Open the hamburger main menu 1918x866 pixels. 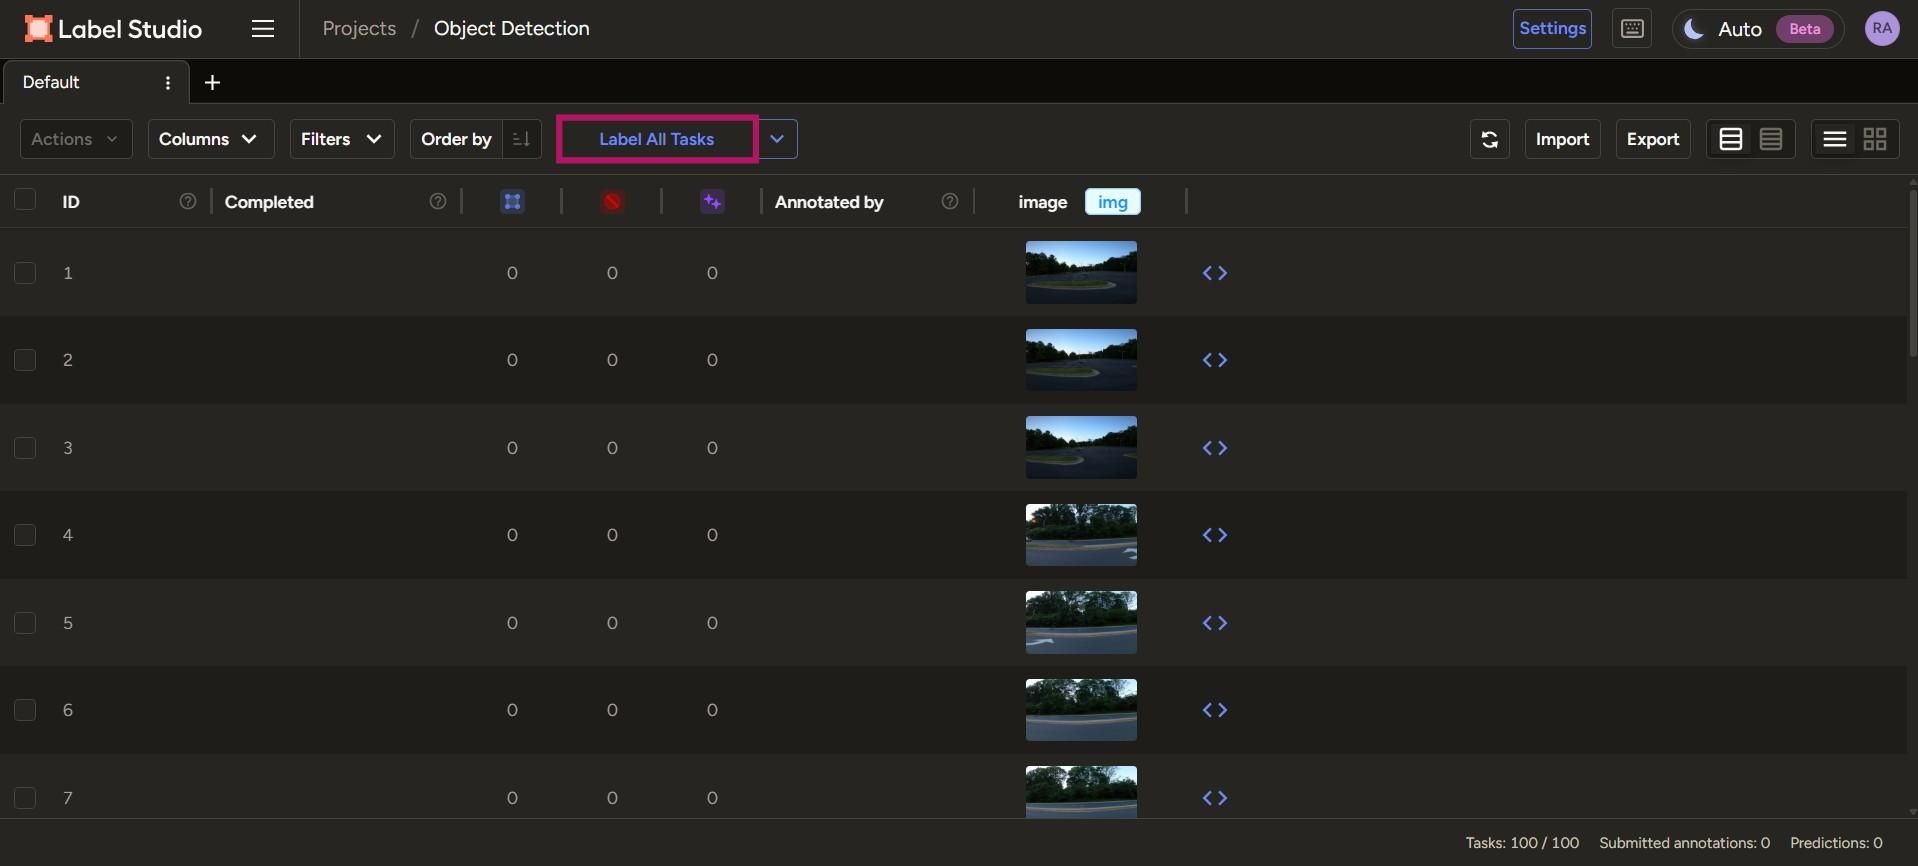pyautogui.click(x=263, y=29)
